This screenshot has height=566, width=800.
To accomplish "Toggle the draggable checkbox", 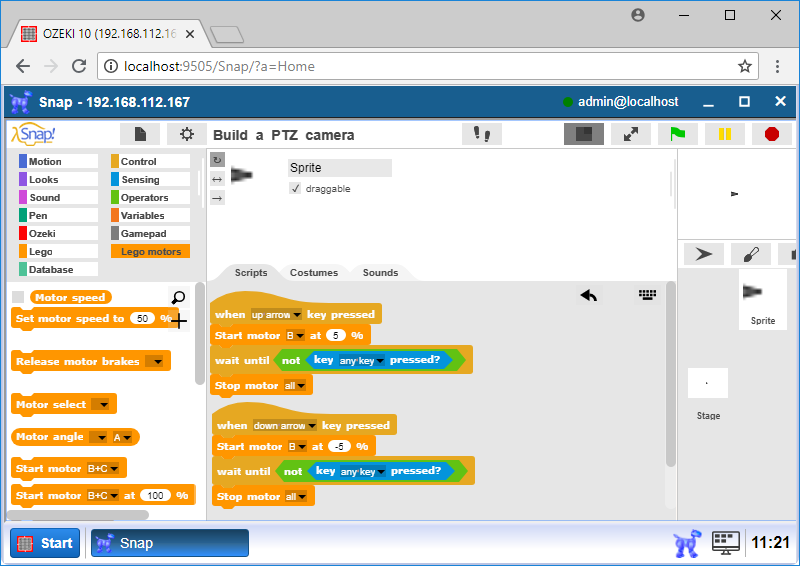I will pyautogui.click(x=295, y=188).
